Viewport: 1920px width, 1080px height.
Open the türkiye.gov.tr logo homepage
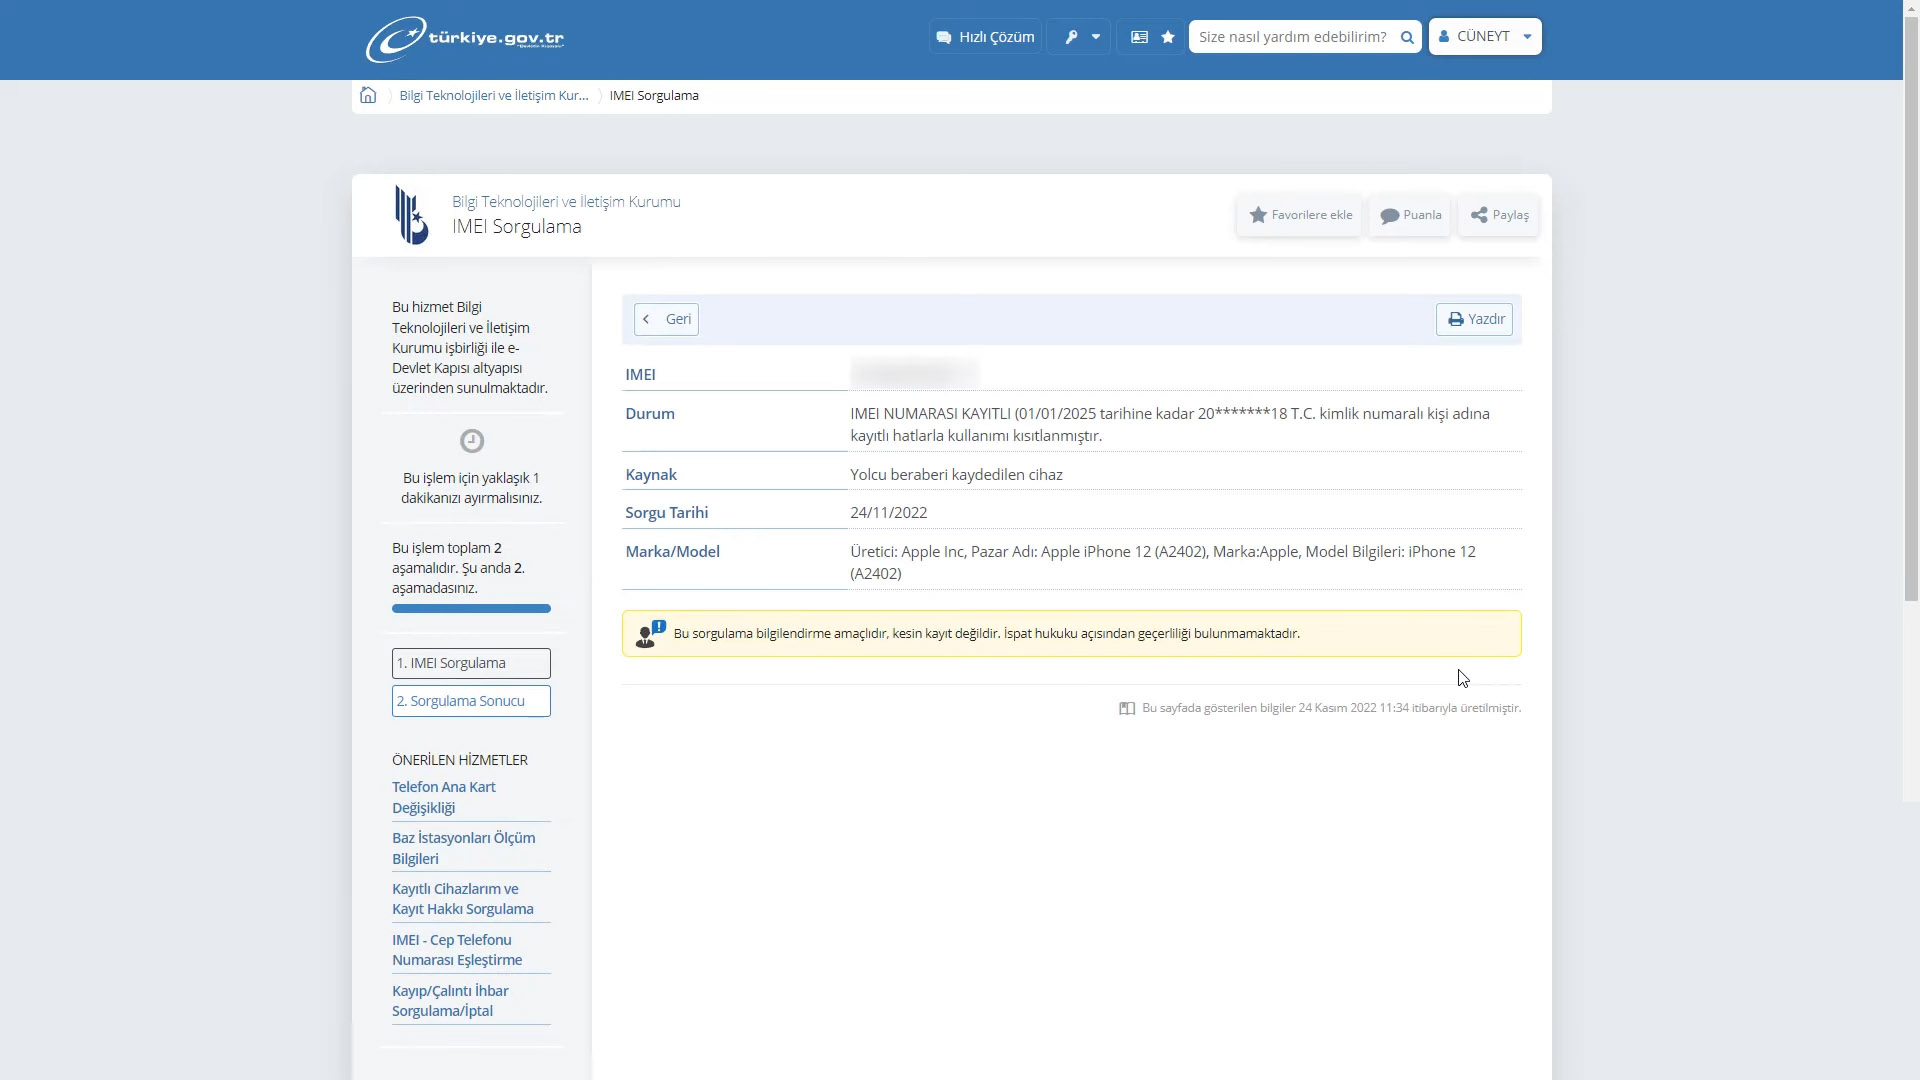(465, 39)
